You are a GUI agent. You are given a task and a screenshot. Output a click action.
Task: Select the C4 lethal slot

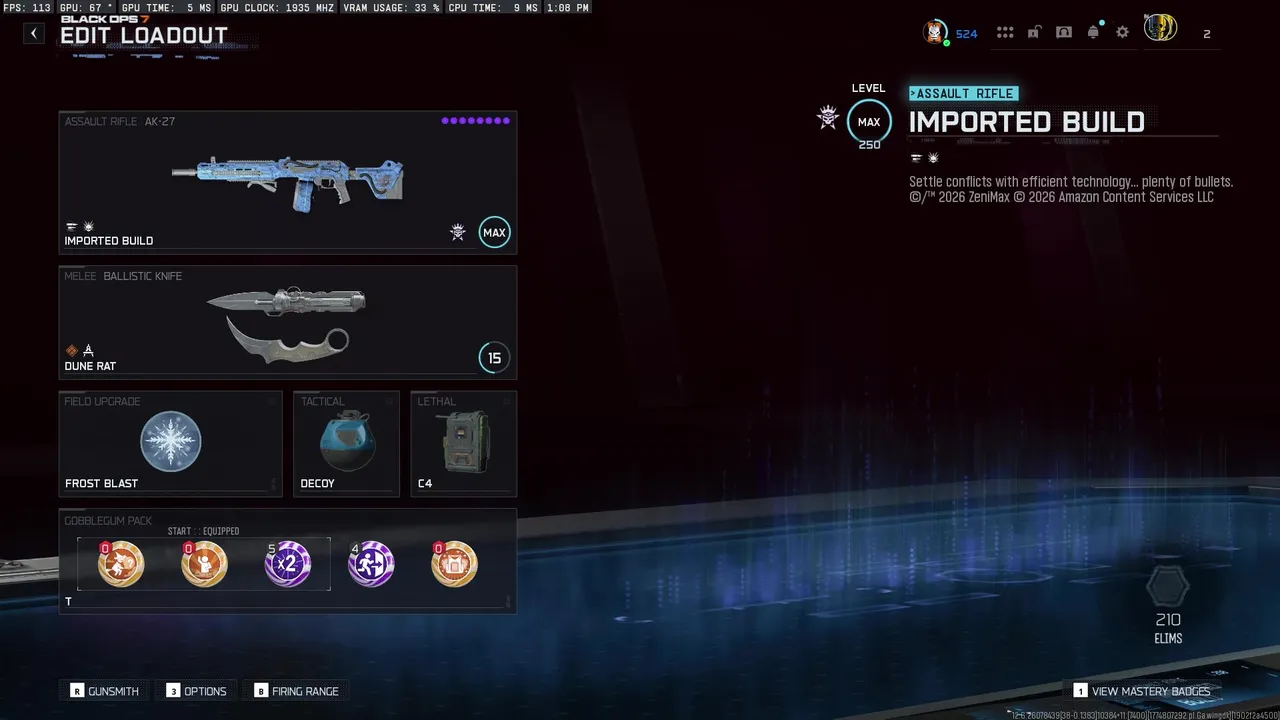(x=464, y=443)
